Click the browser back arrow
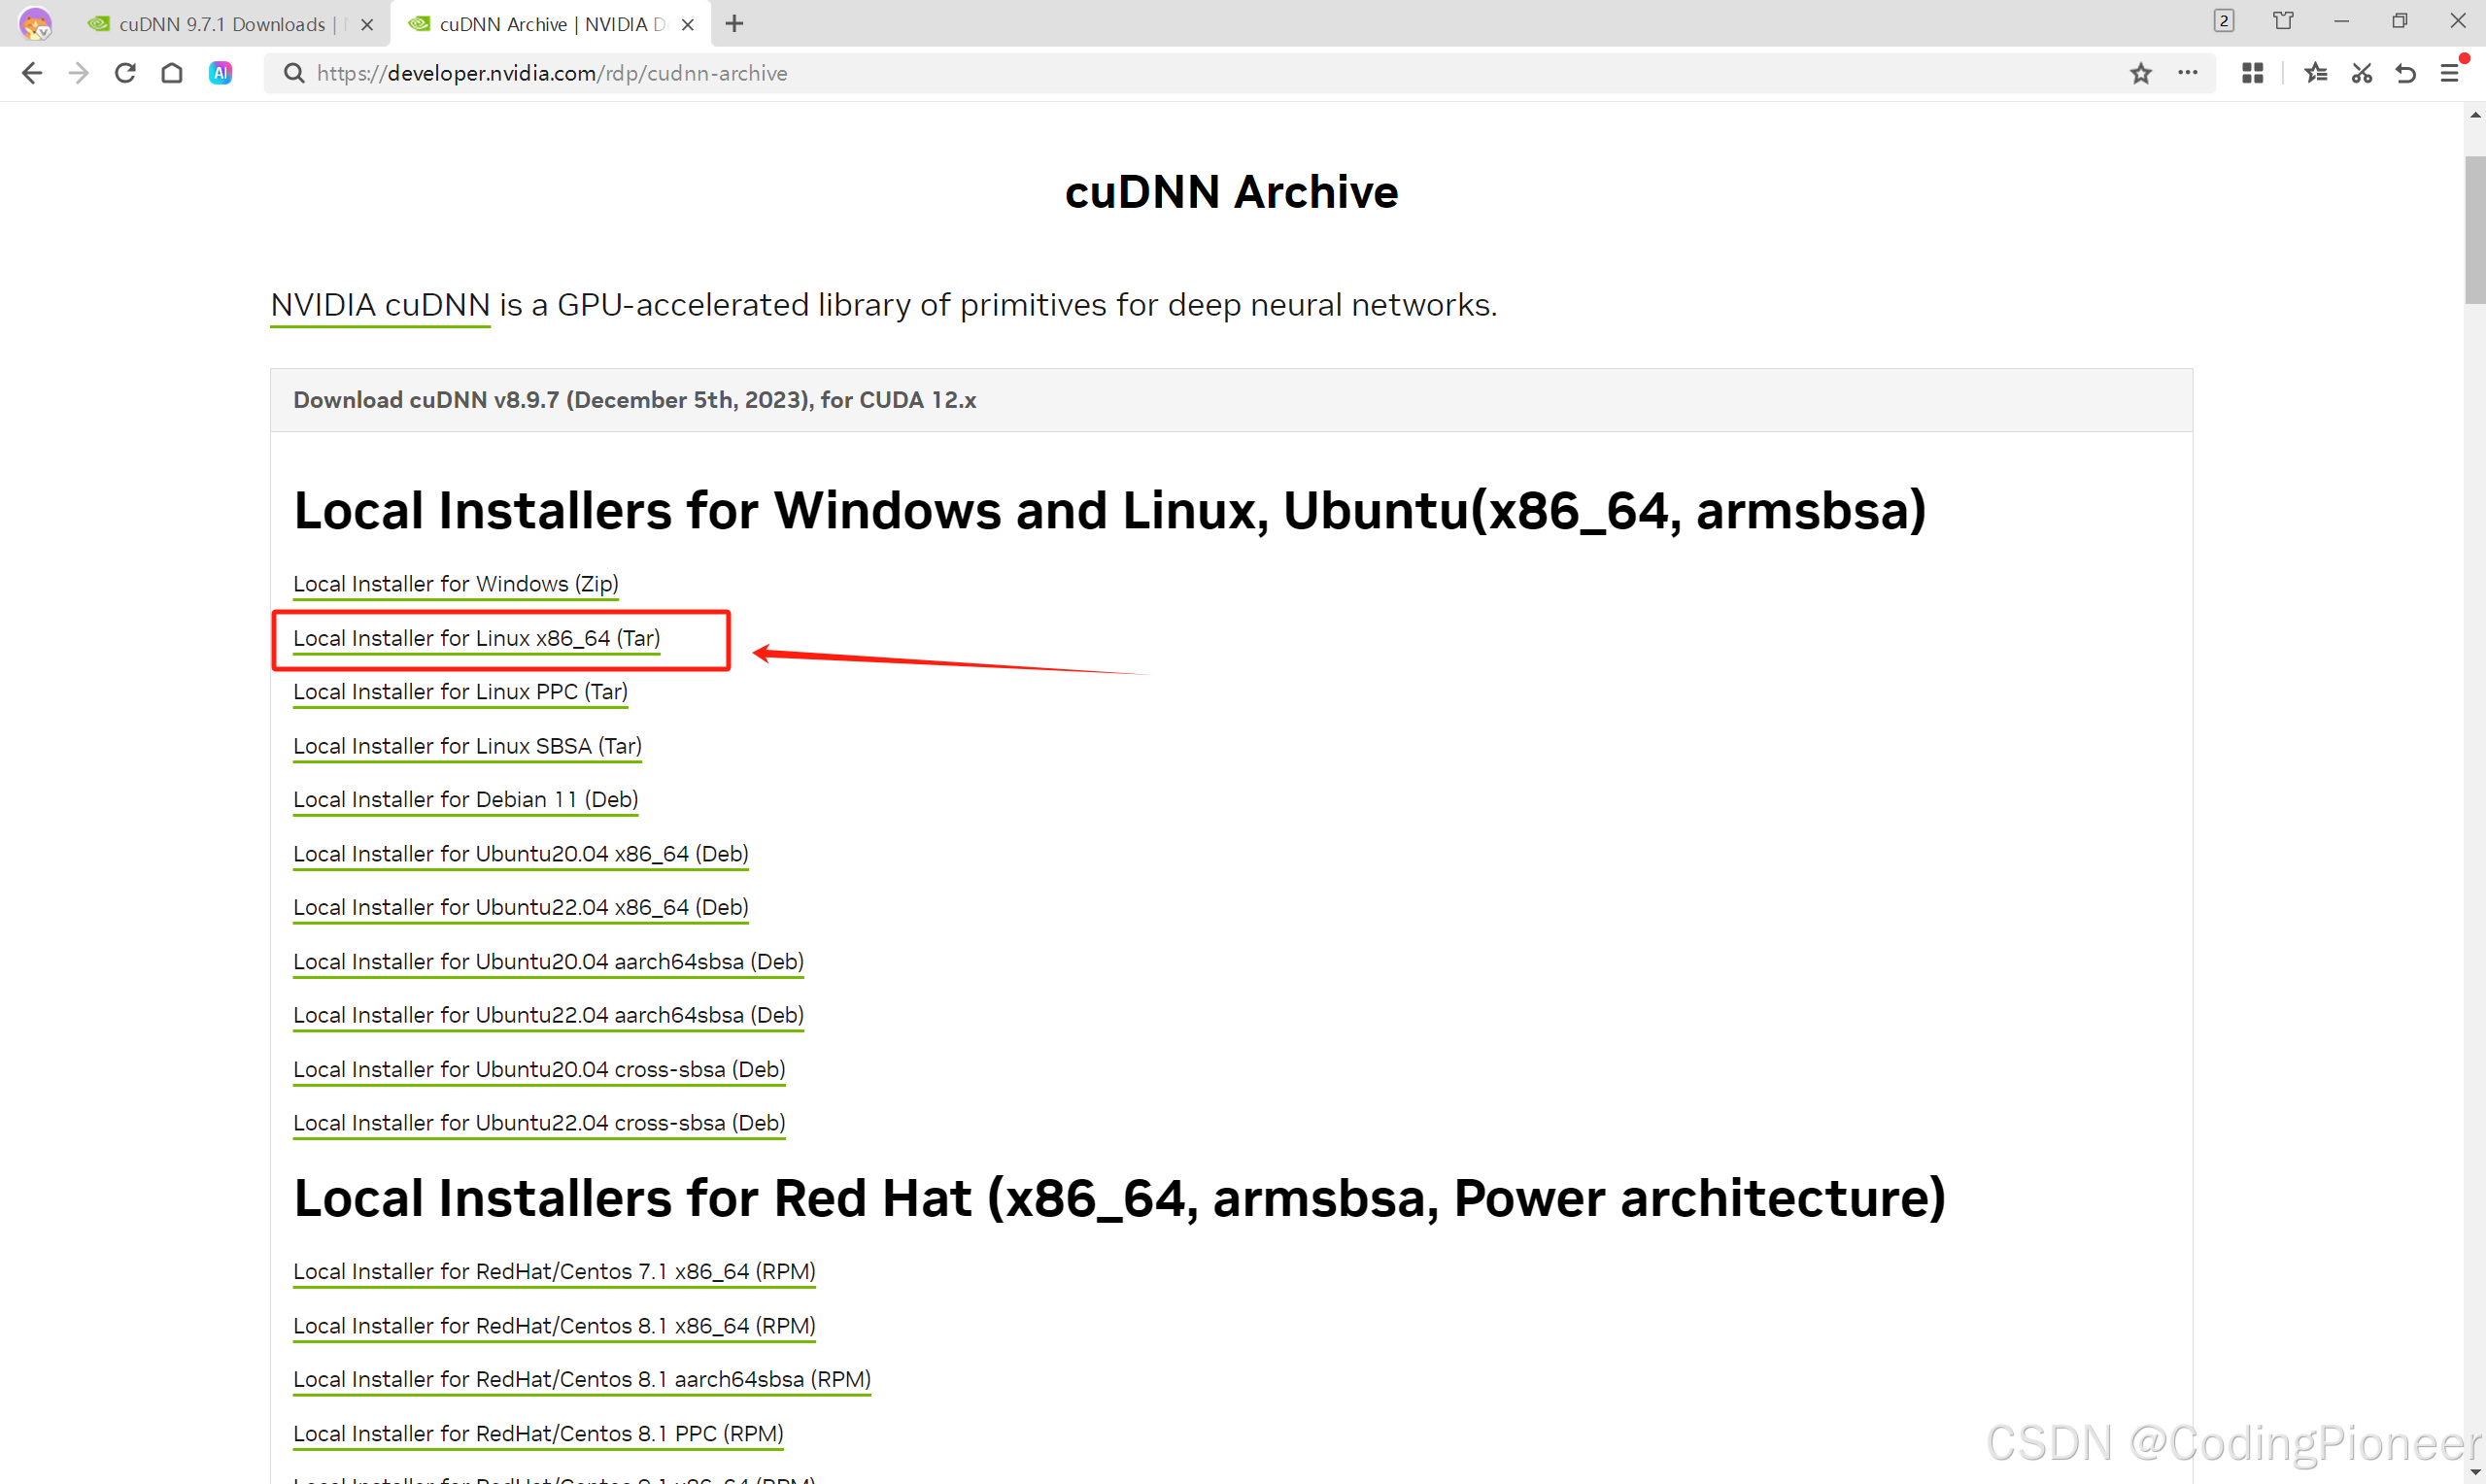This screenshot has height=1484, width=2486. [32, 73]
